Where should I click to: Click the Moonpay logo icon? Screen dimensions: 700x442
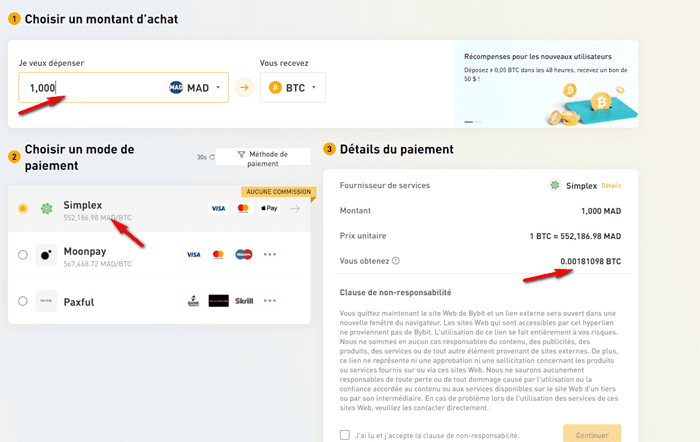click(x=45, y=255)
